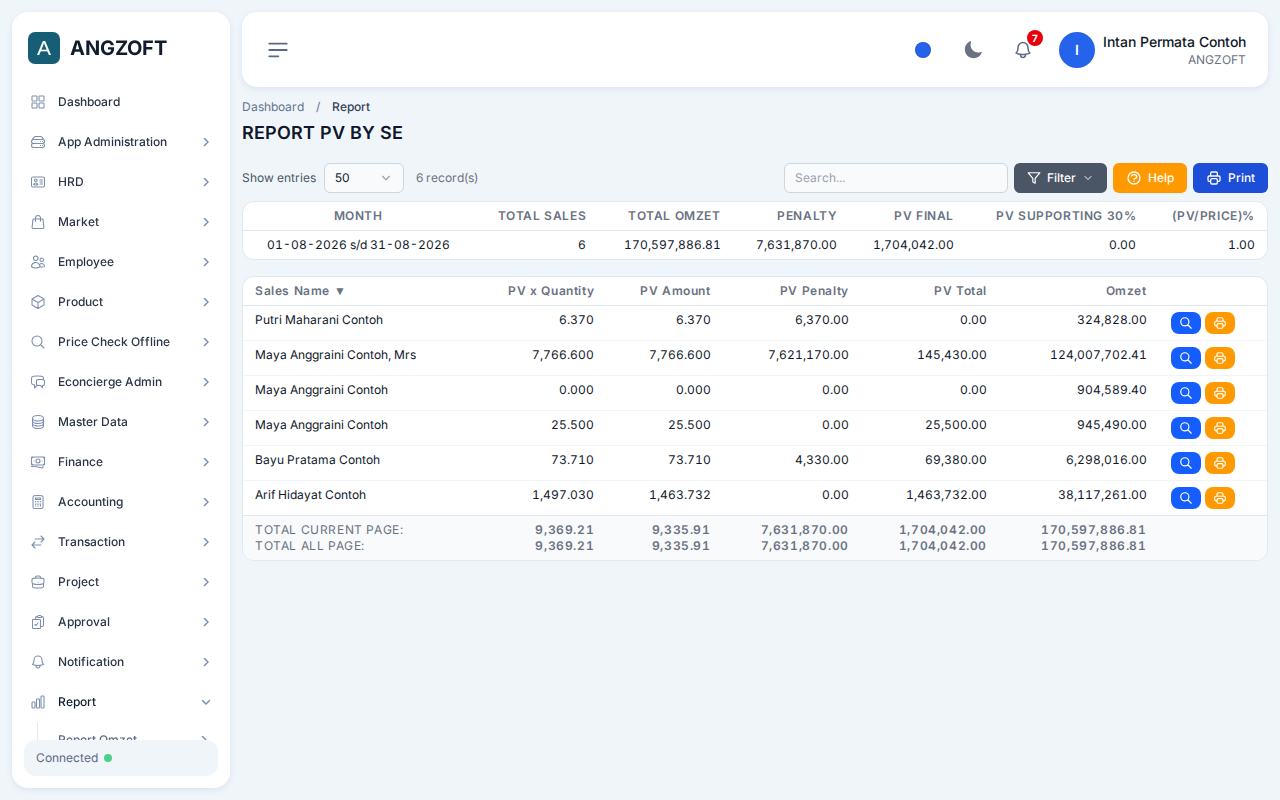
Task: Click the Print button above table
Action: [1230, 178]
